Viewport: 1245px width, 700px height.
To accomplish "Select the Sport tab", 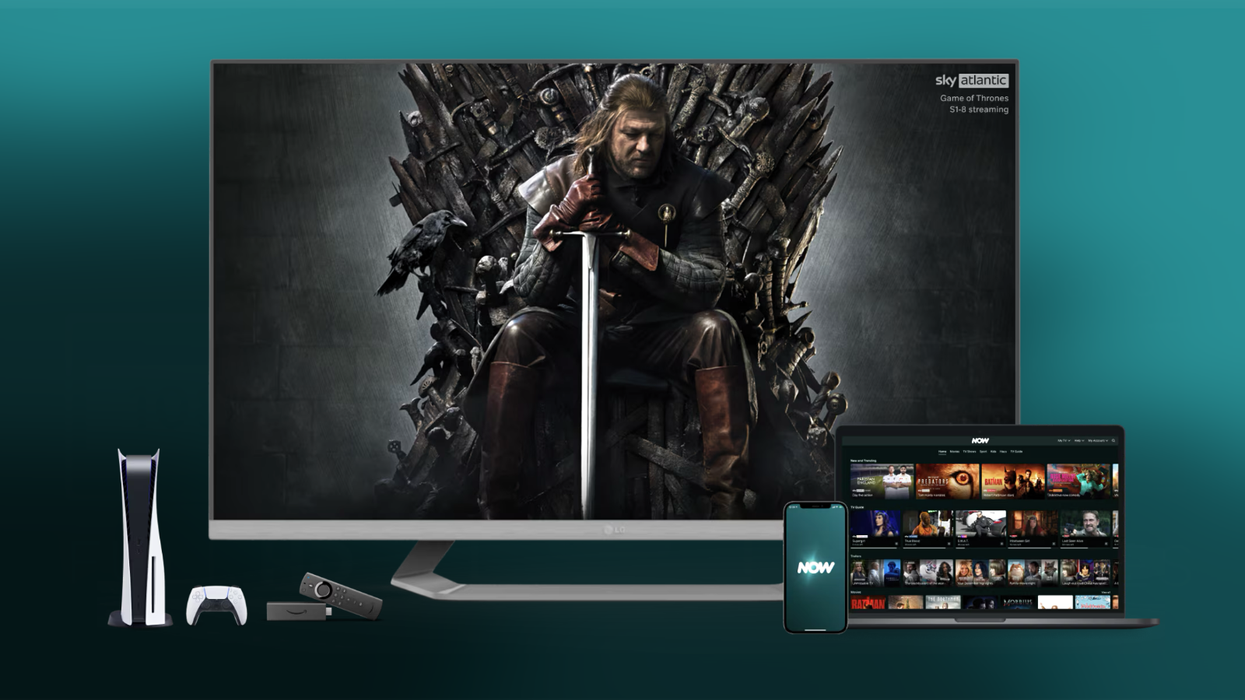I will coord(983,452).
